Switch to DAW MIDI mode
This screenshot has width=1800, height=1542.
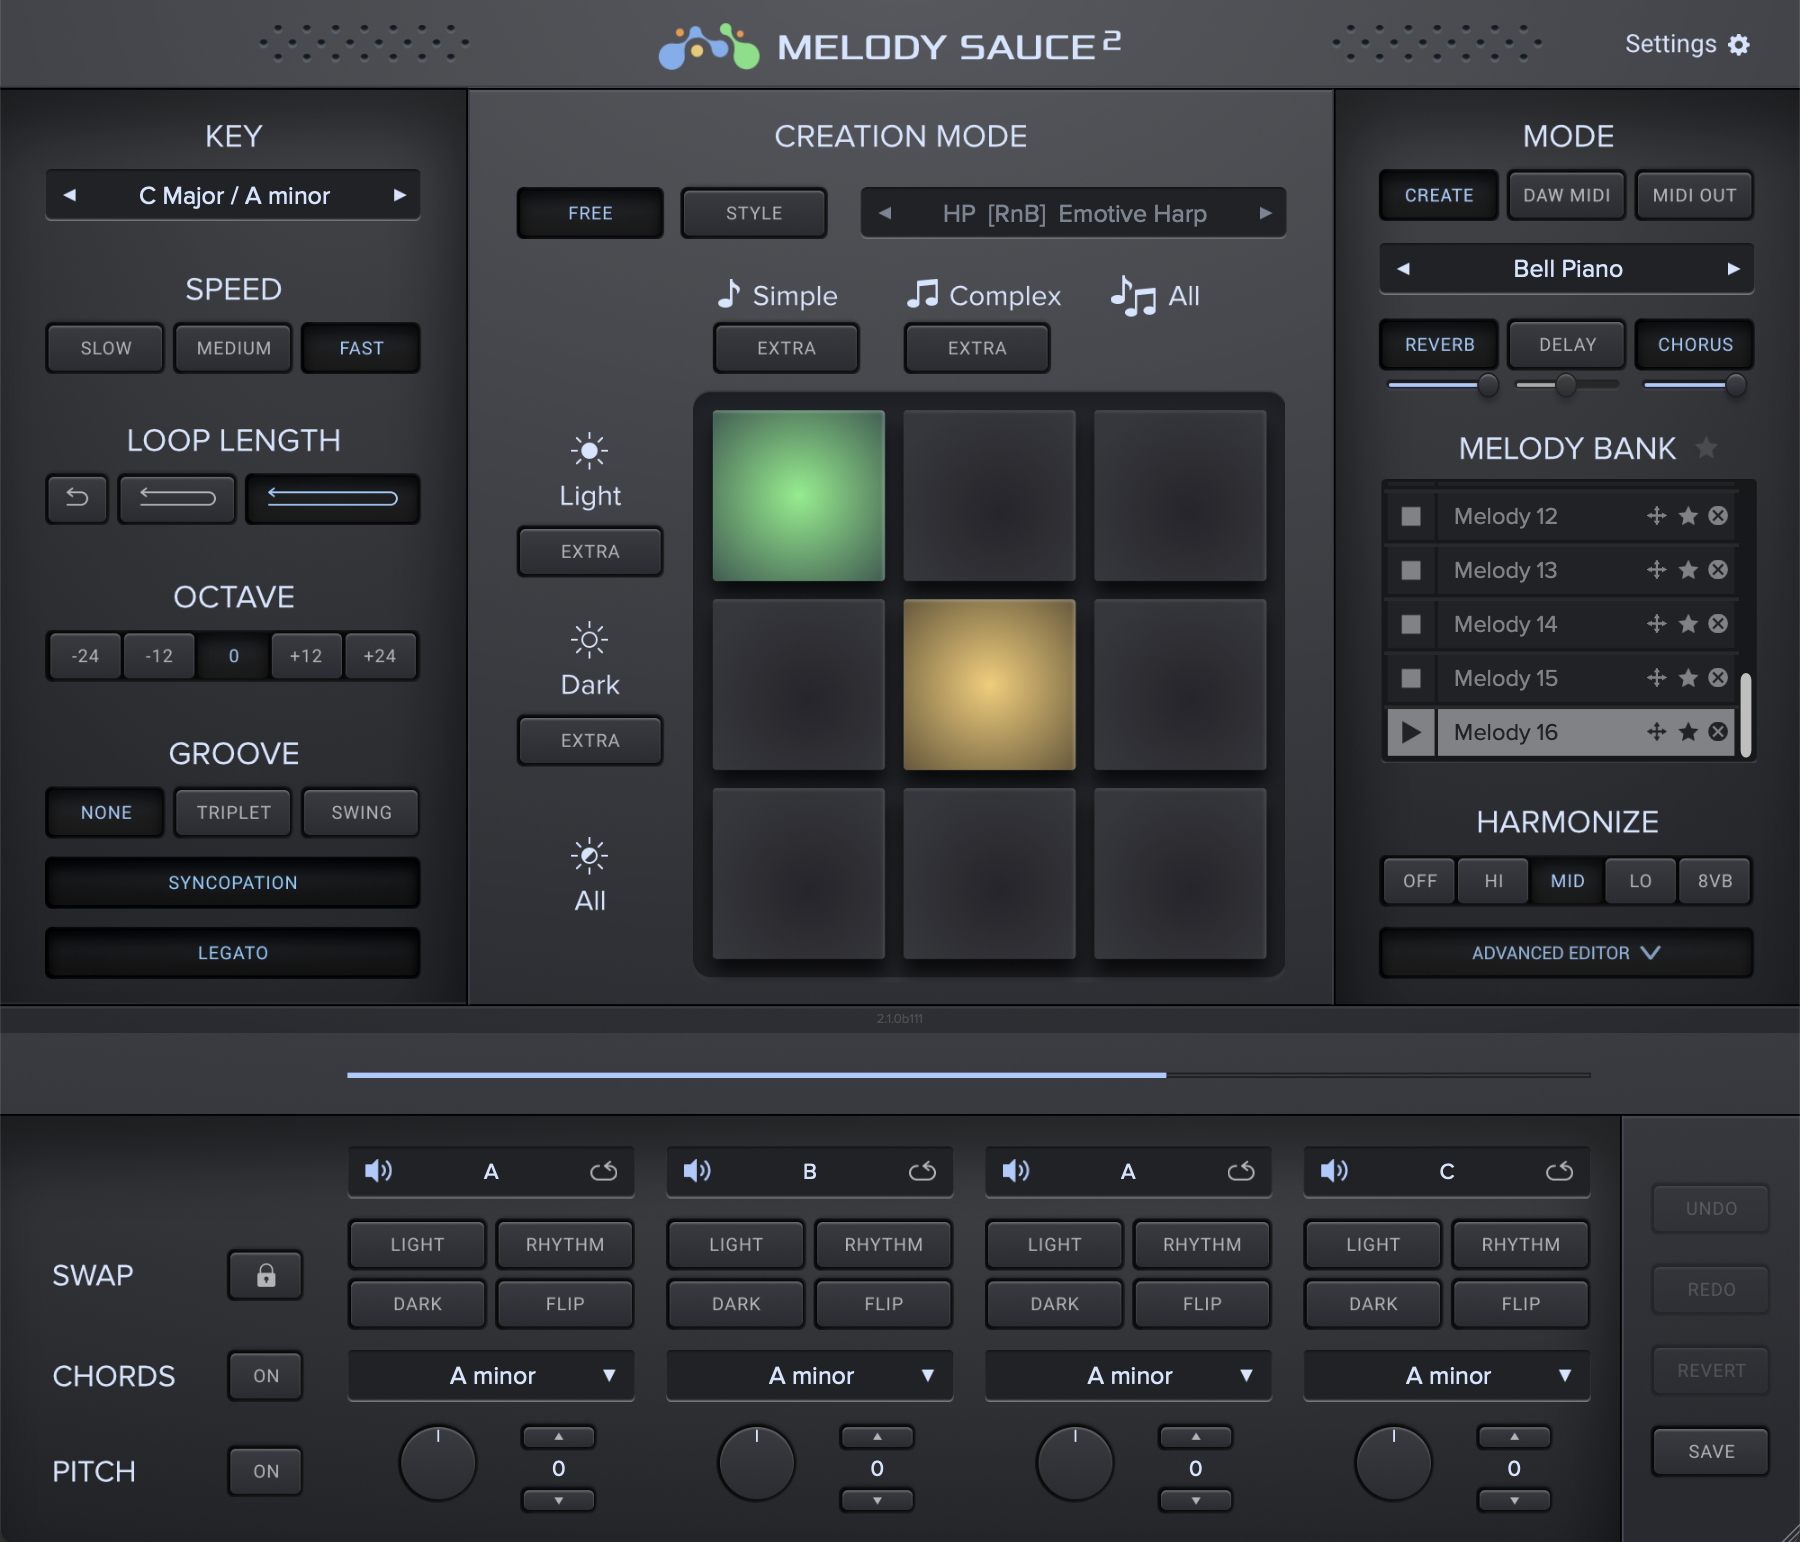pos(1567,195)
